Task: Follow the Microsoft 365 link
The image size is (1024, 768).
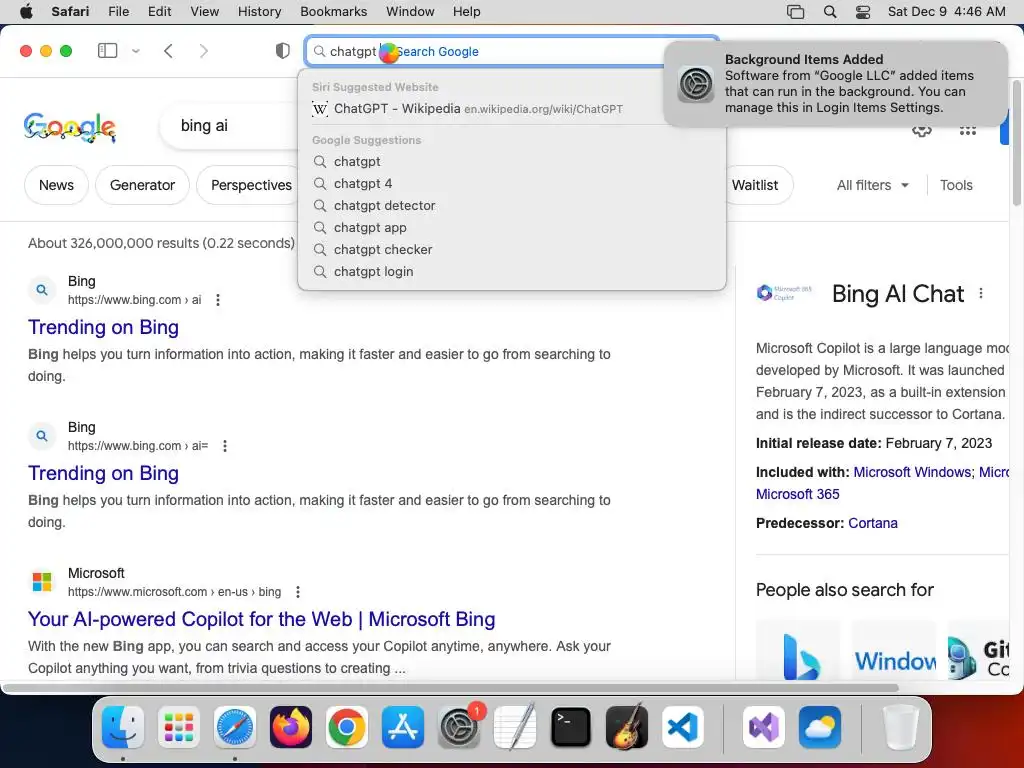Action: [x=797, y=494]
